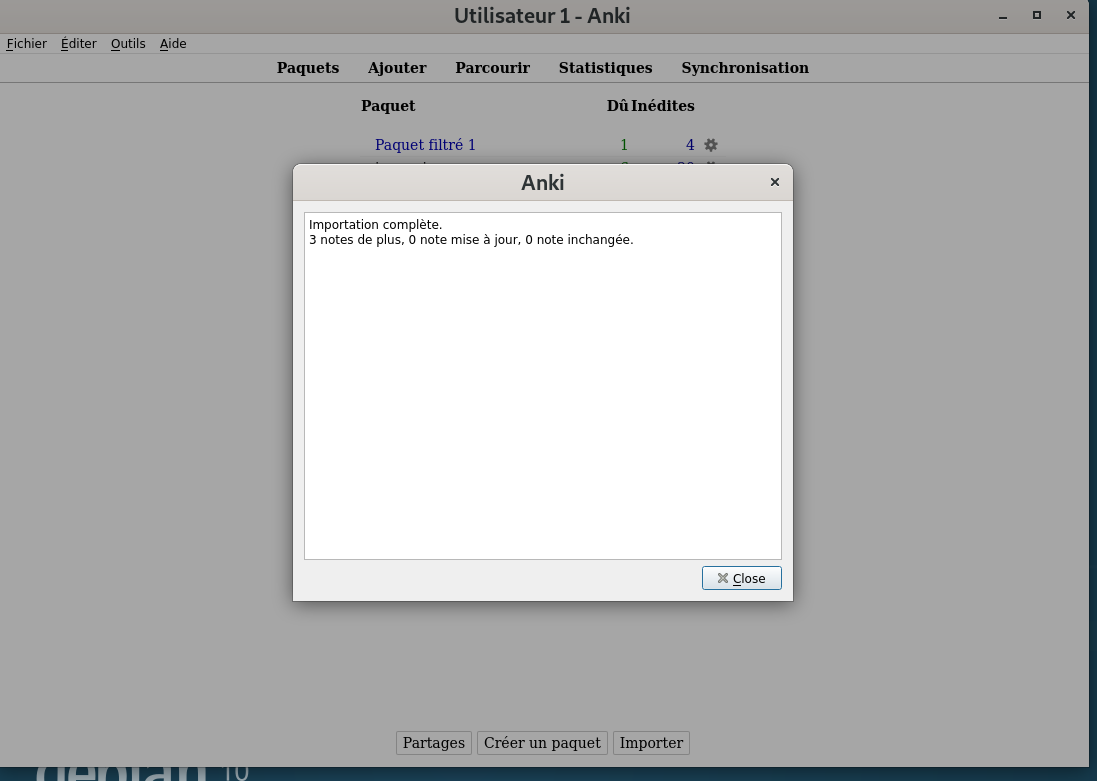Click Ajouter to add a new note
Screen dimensions: 1097x781
(397, 68)
